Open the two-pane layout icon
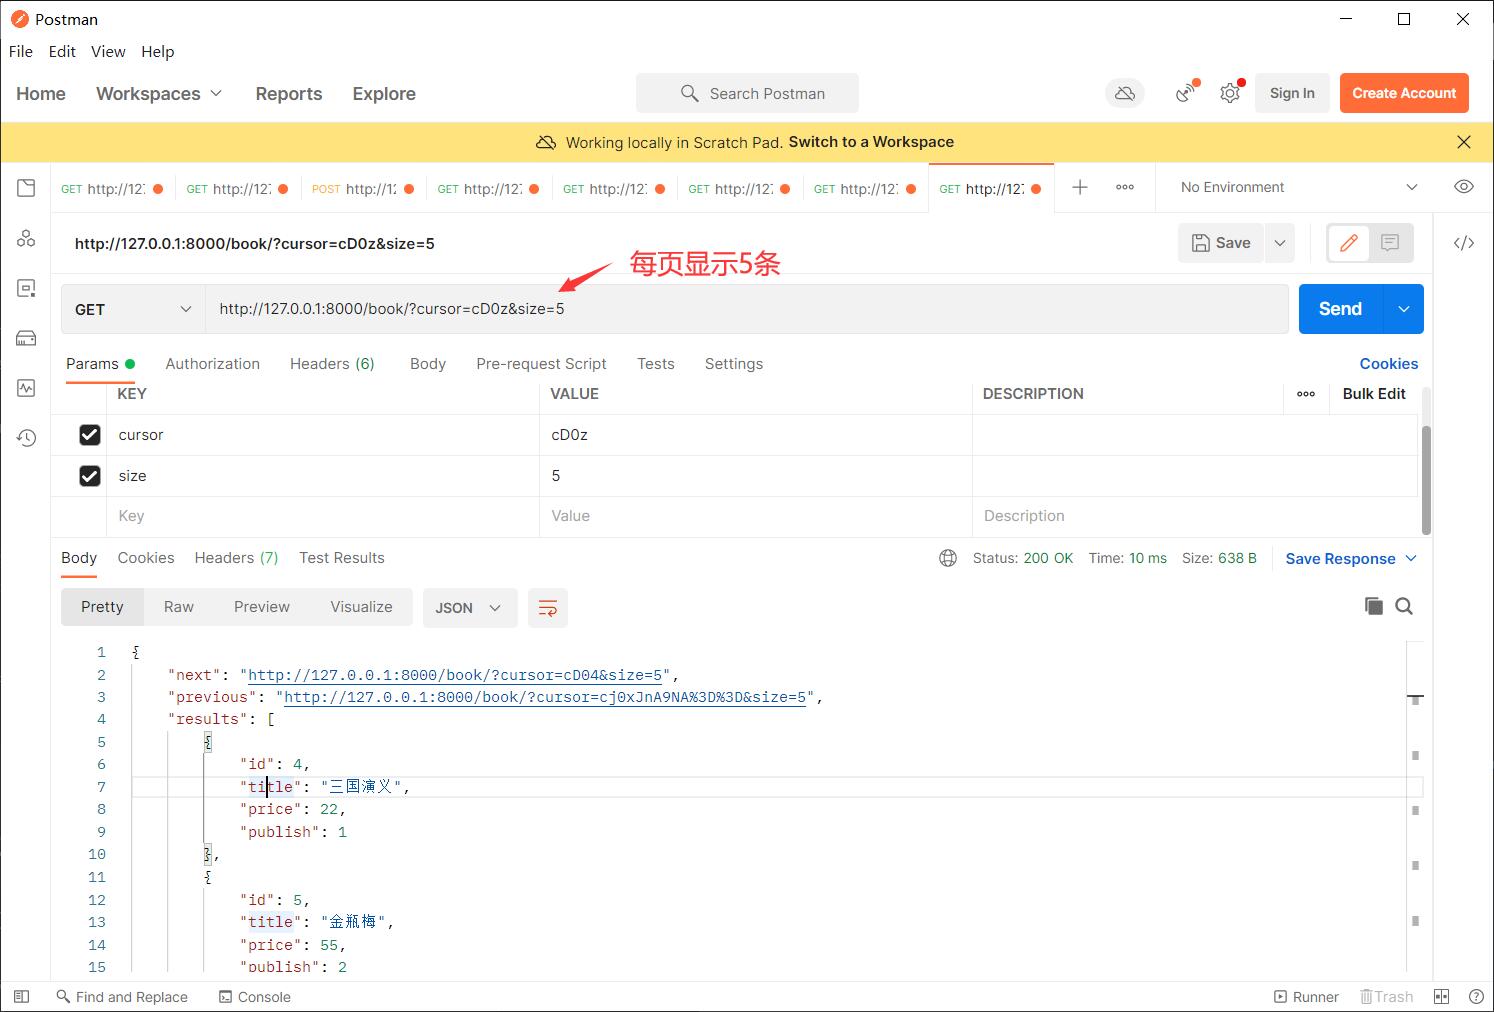 tap(1441, 996)
